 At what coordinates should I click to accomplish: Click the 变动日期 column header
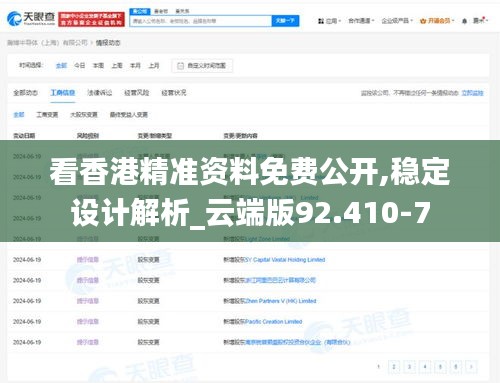coord(24,136)
